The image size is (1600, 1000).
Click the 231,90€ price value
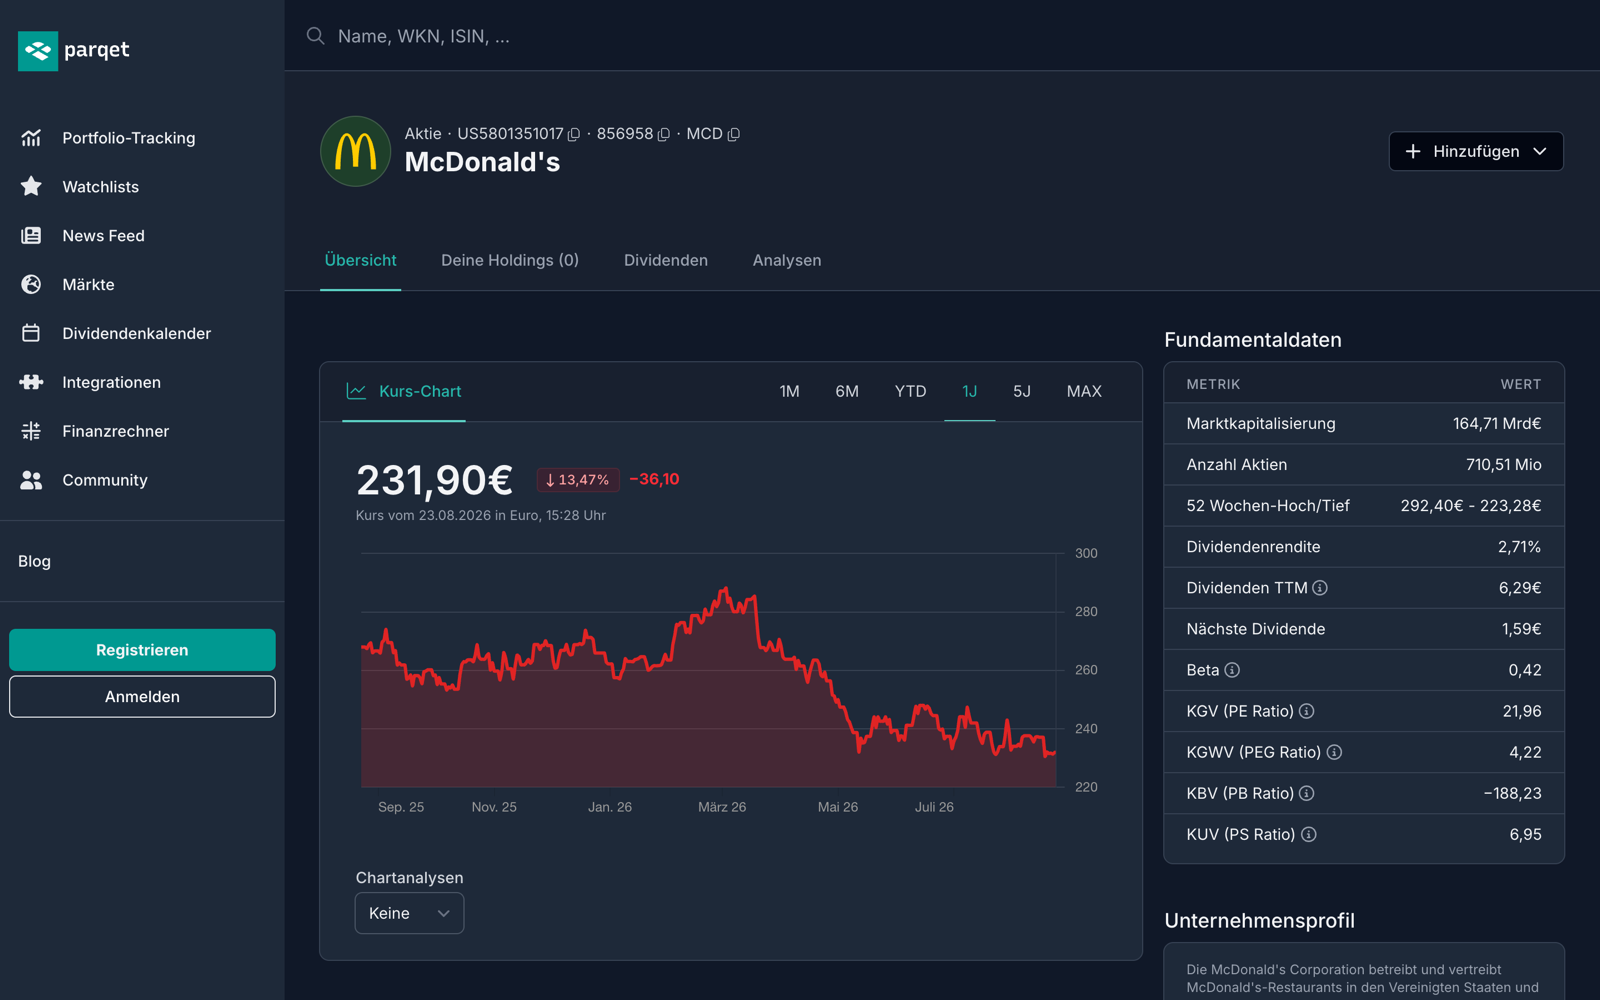[x=434, y=480]
